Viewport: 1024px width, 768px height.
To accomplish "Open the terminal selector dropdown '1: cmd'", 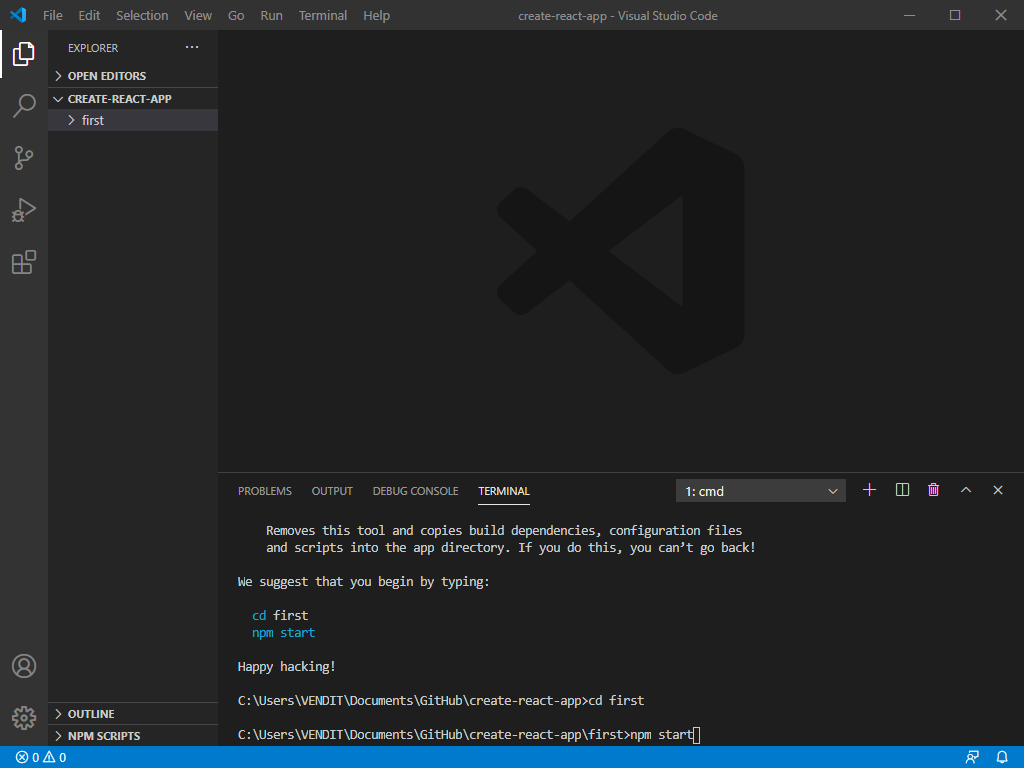I will pyautogui.click(x=761, y=491).
